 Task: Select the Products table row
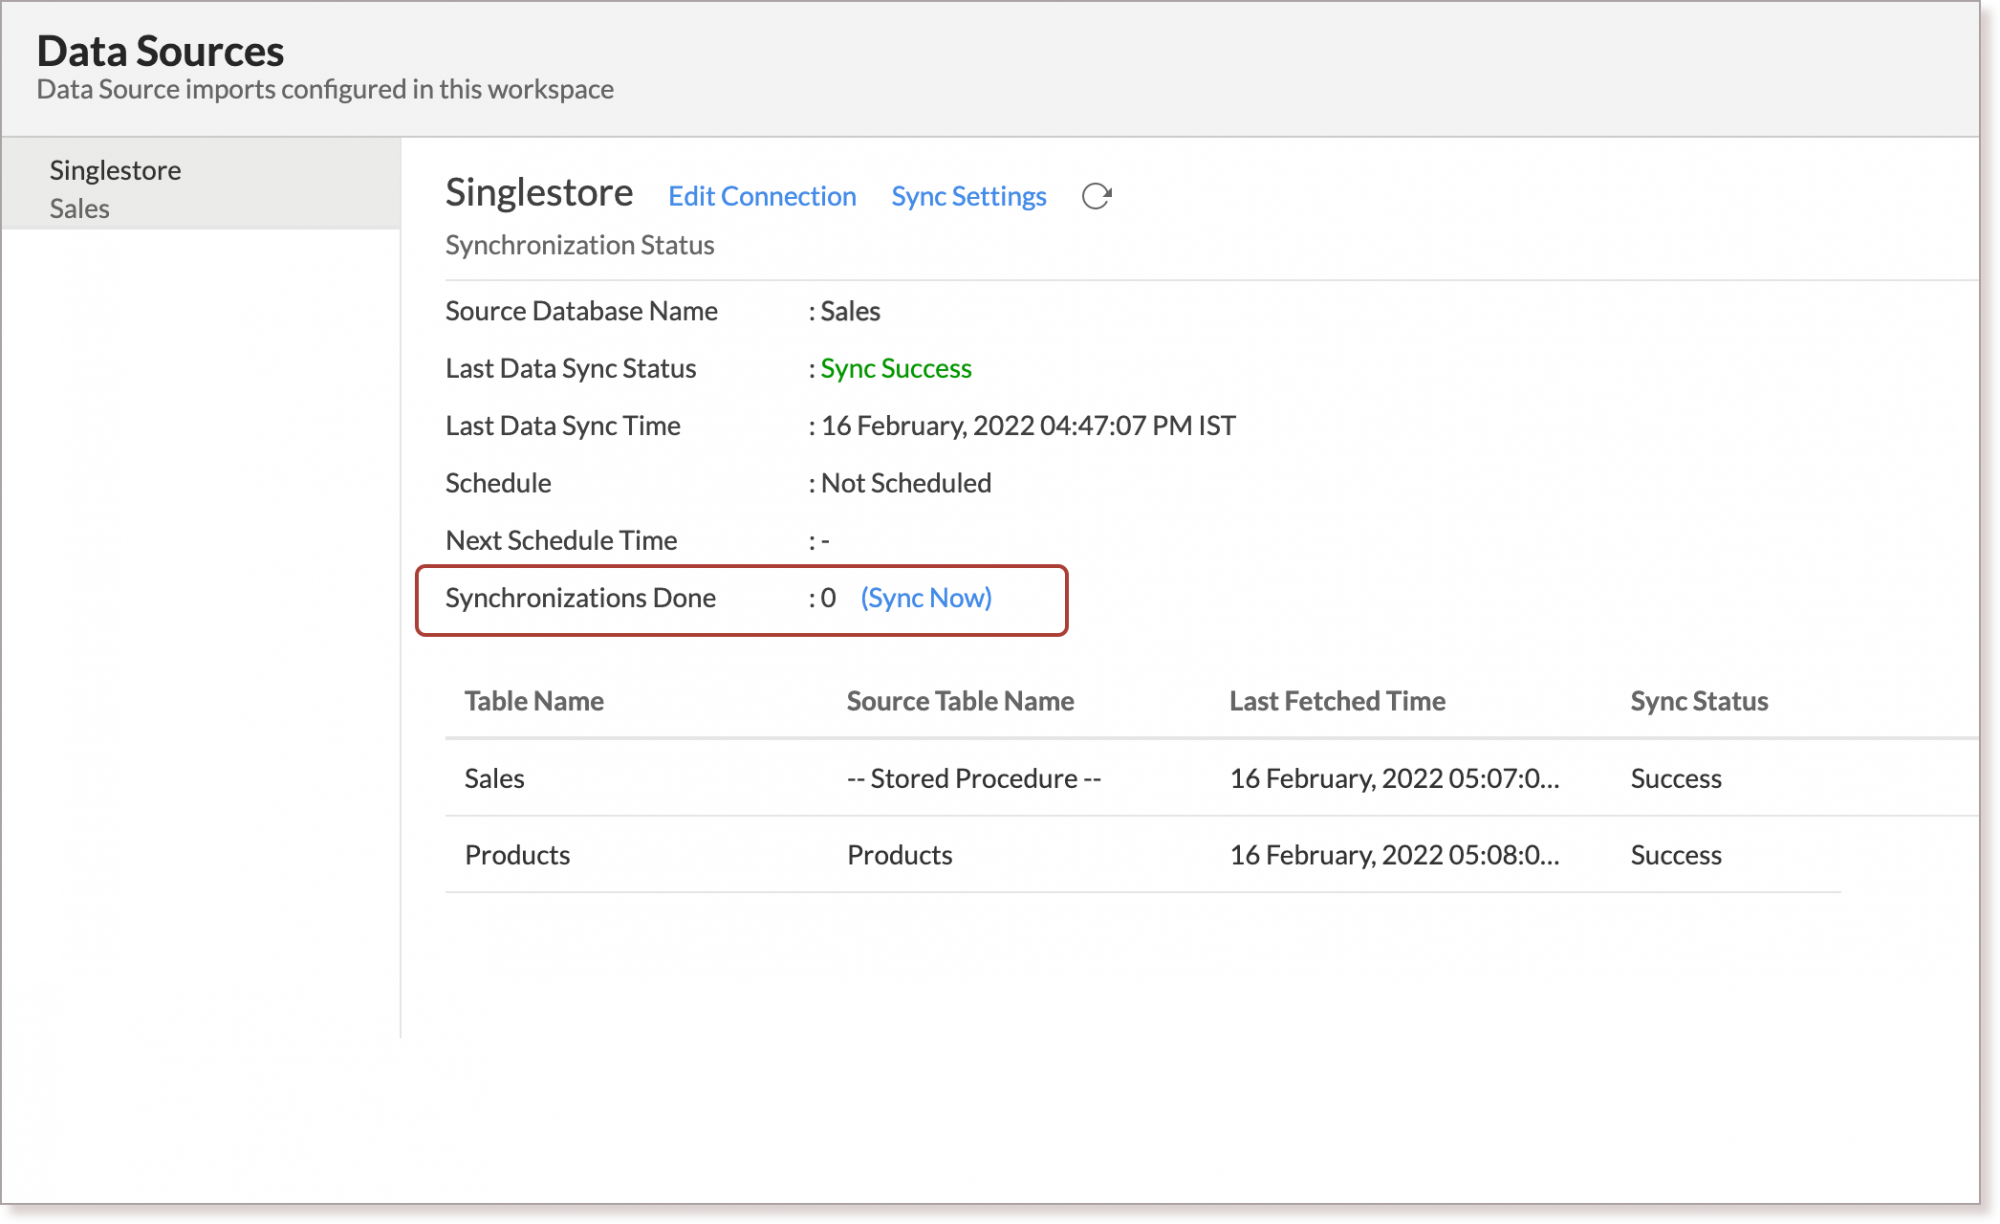tap(516, 855)
